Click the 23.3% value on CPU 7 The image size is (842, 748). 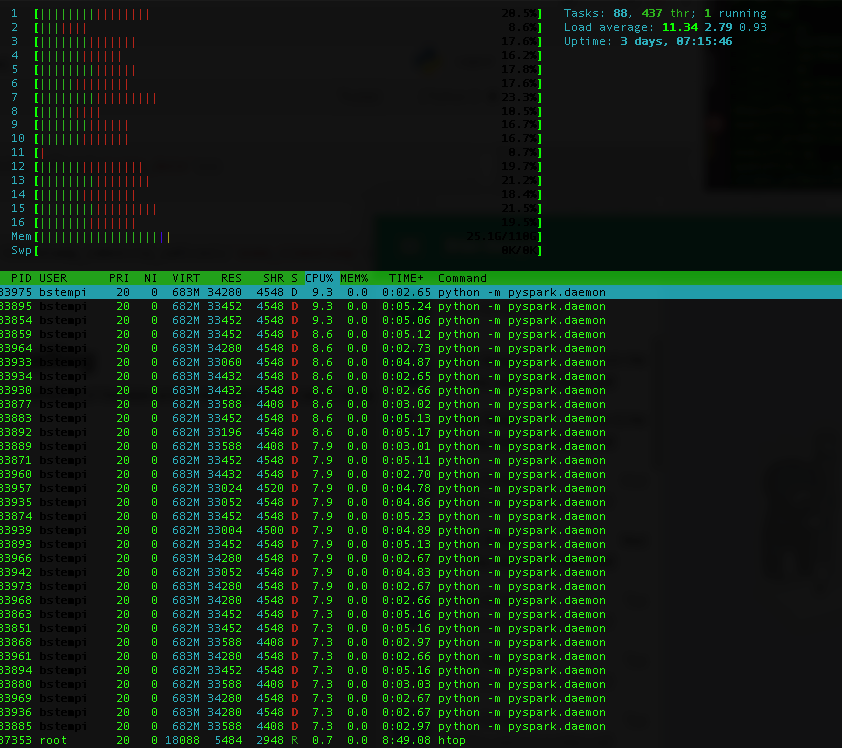point(519,97)
